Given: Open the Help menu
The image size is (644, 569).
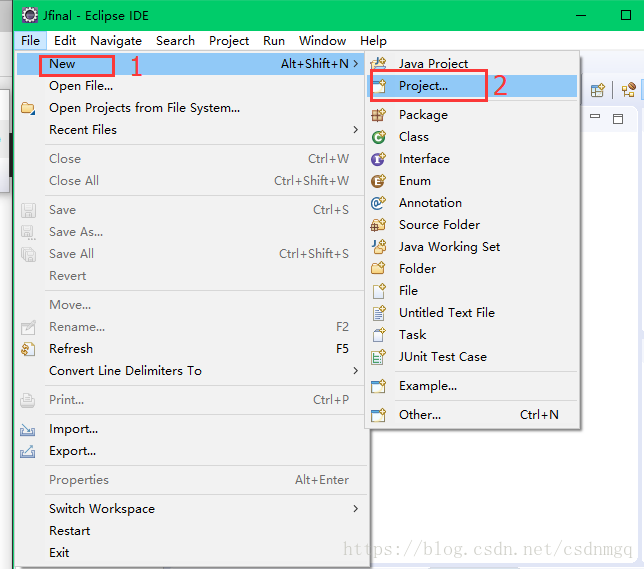Looking at the screenshot, I should 373,41.
